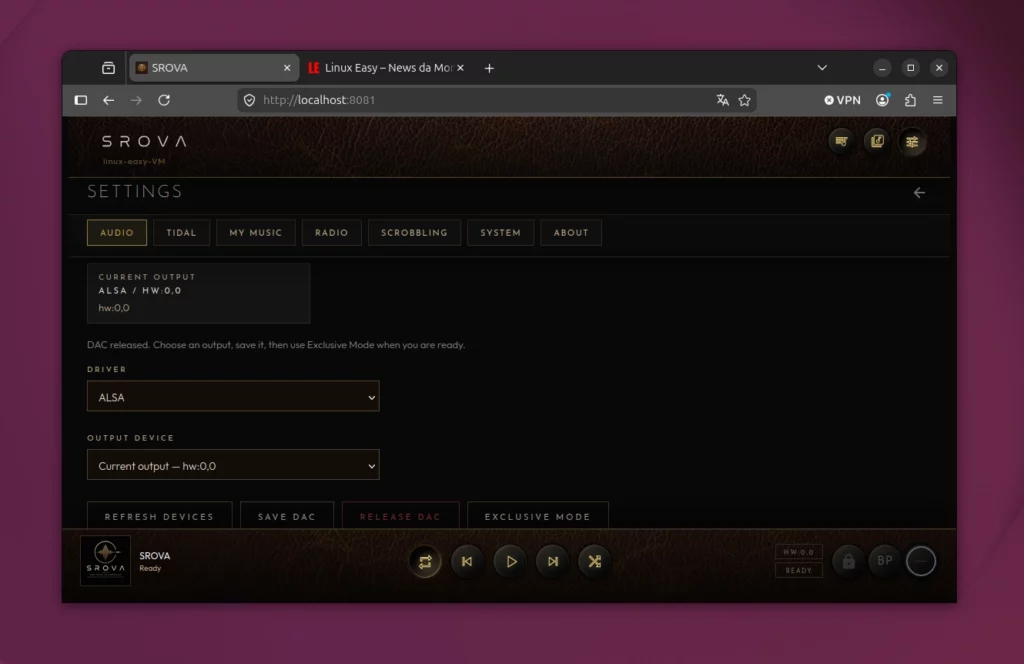Open the My Music settings tab

255,232
